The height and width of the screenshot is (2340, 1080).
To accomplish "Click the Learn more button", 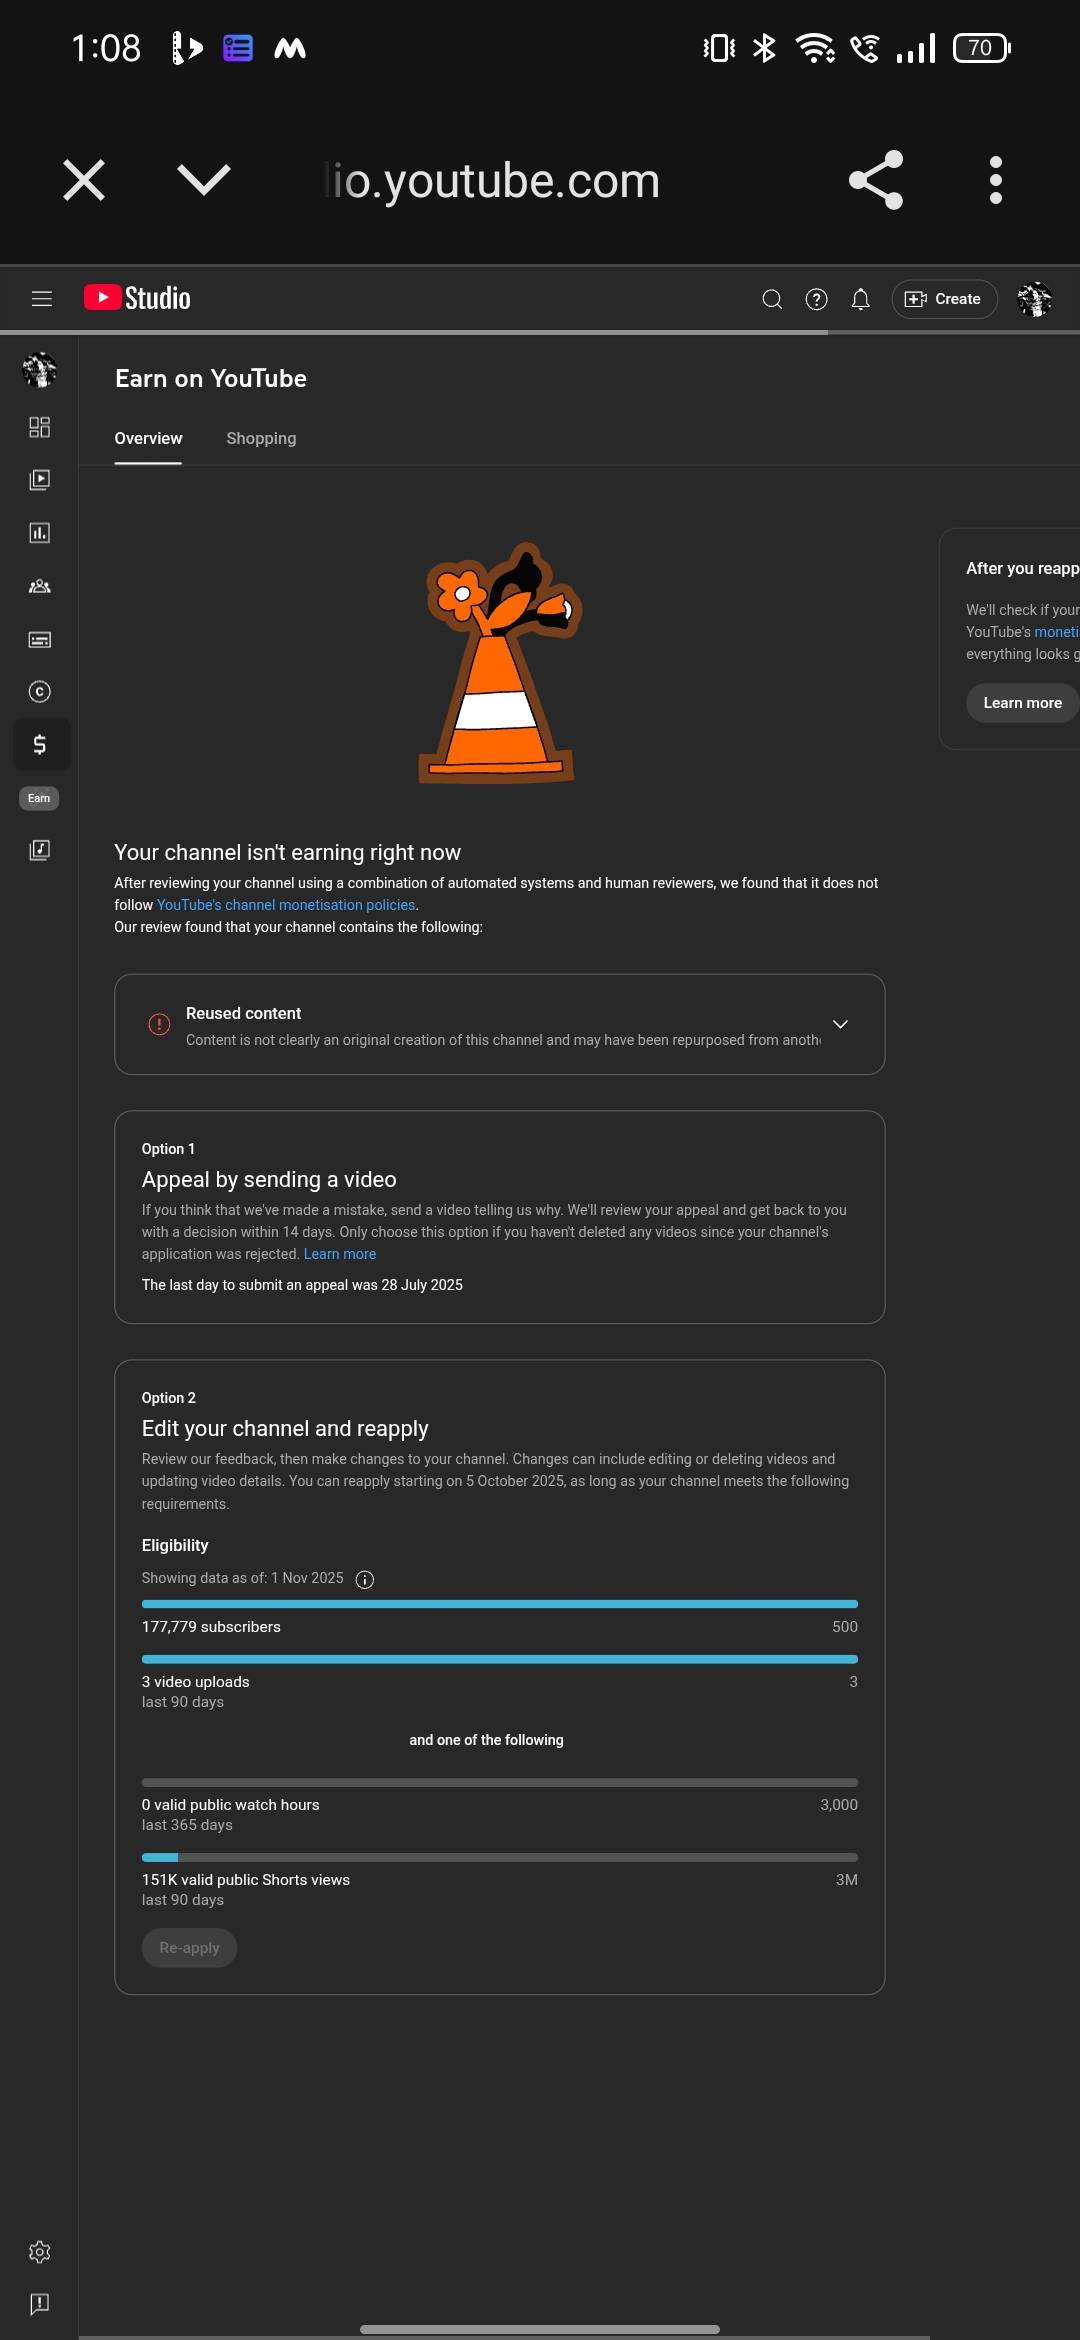I will click(1021, 703).
